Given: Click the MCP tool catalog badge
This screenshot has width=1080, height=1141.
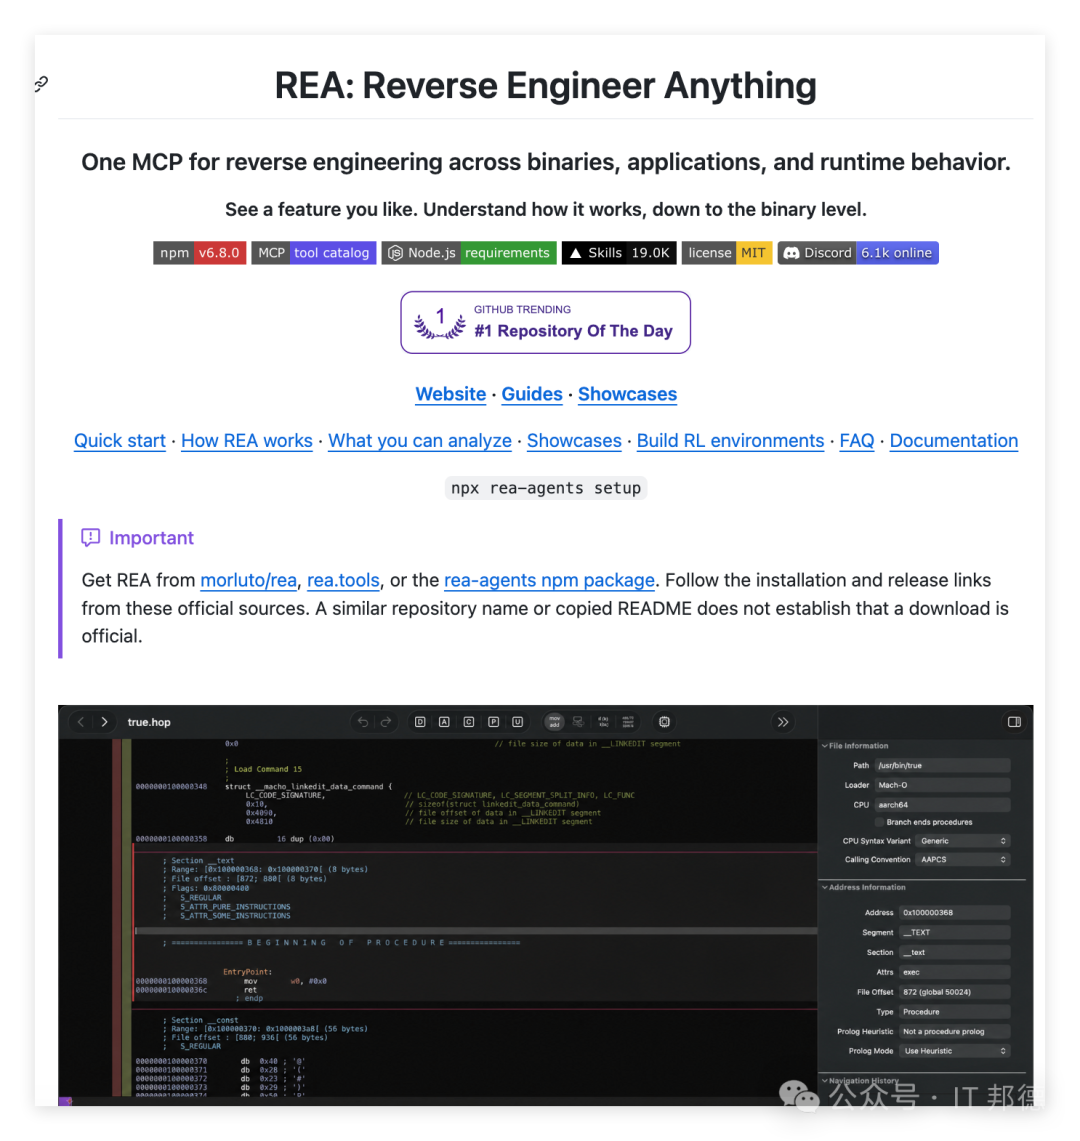Looking at the screenshot, I should point(314,253).
